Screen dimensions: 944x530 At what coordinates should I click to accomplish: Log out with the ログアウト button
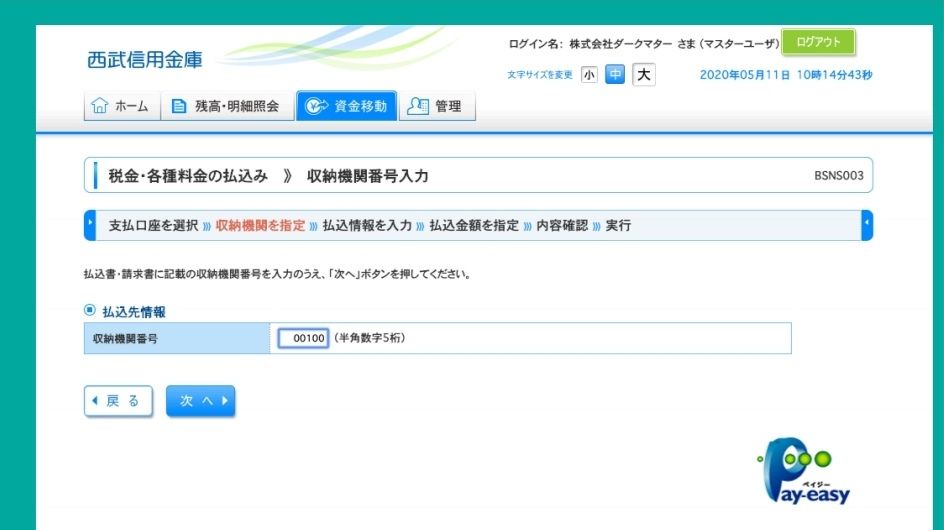[818, 42]
